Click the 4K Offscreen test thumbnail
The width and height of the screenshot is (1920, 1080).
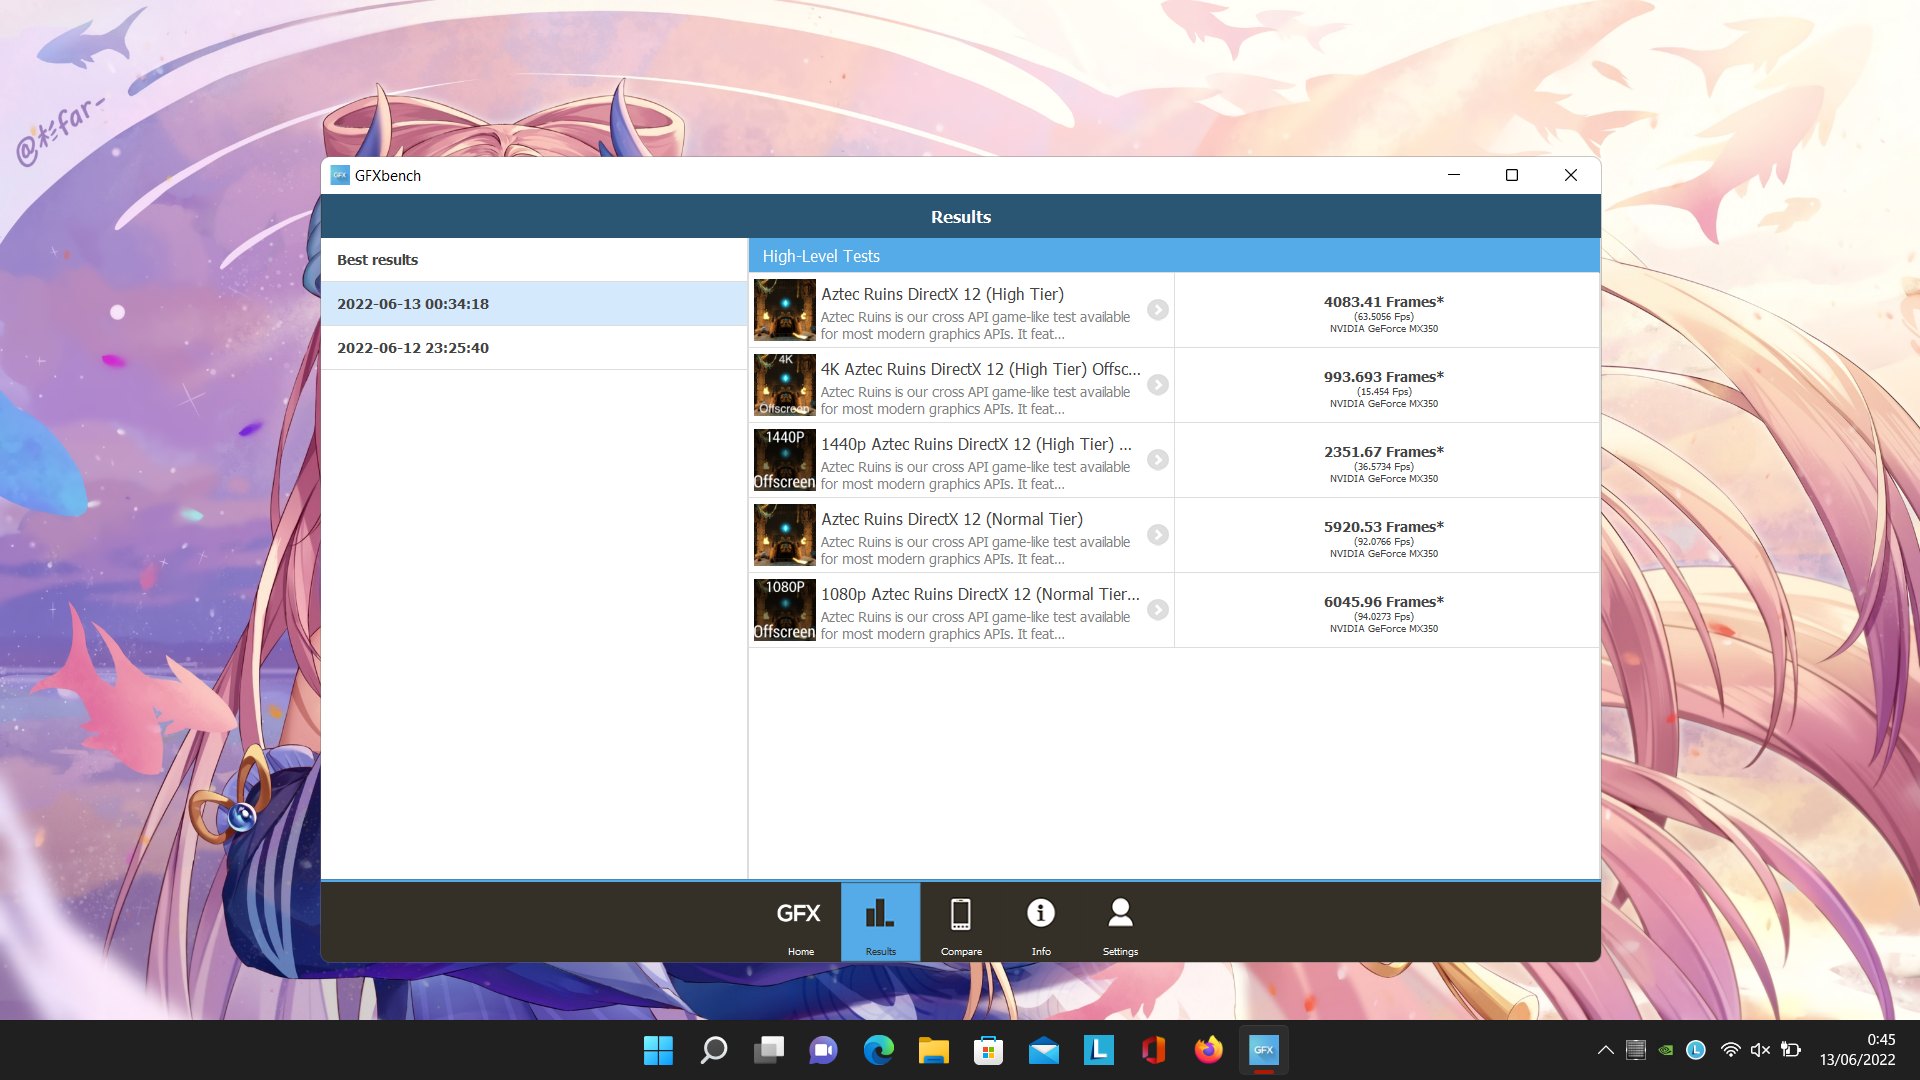[785, 385]
